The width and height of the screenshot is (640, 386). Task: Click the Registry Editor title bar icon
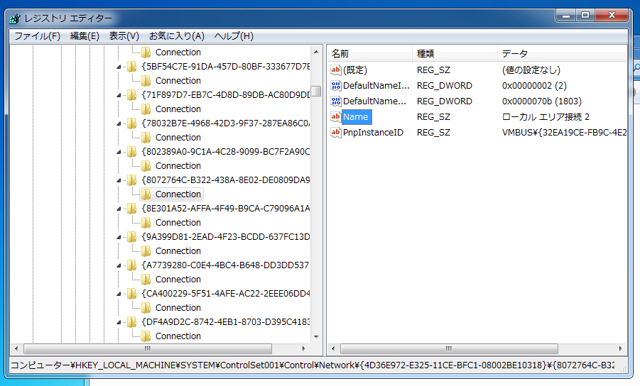point(15,18)
